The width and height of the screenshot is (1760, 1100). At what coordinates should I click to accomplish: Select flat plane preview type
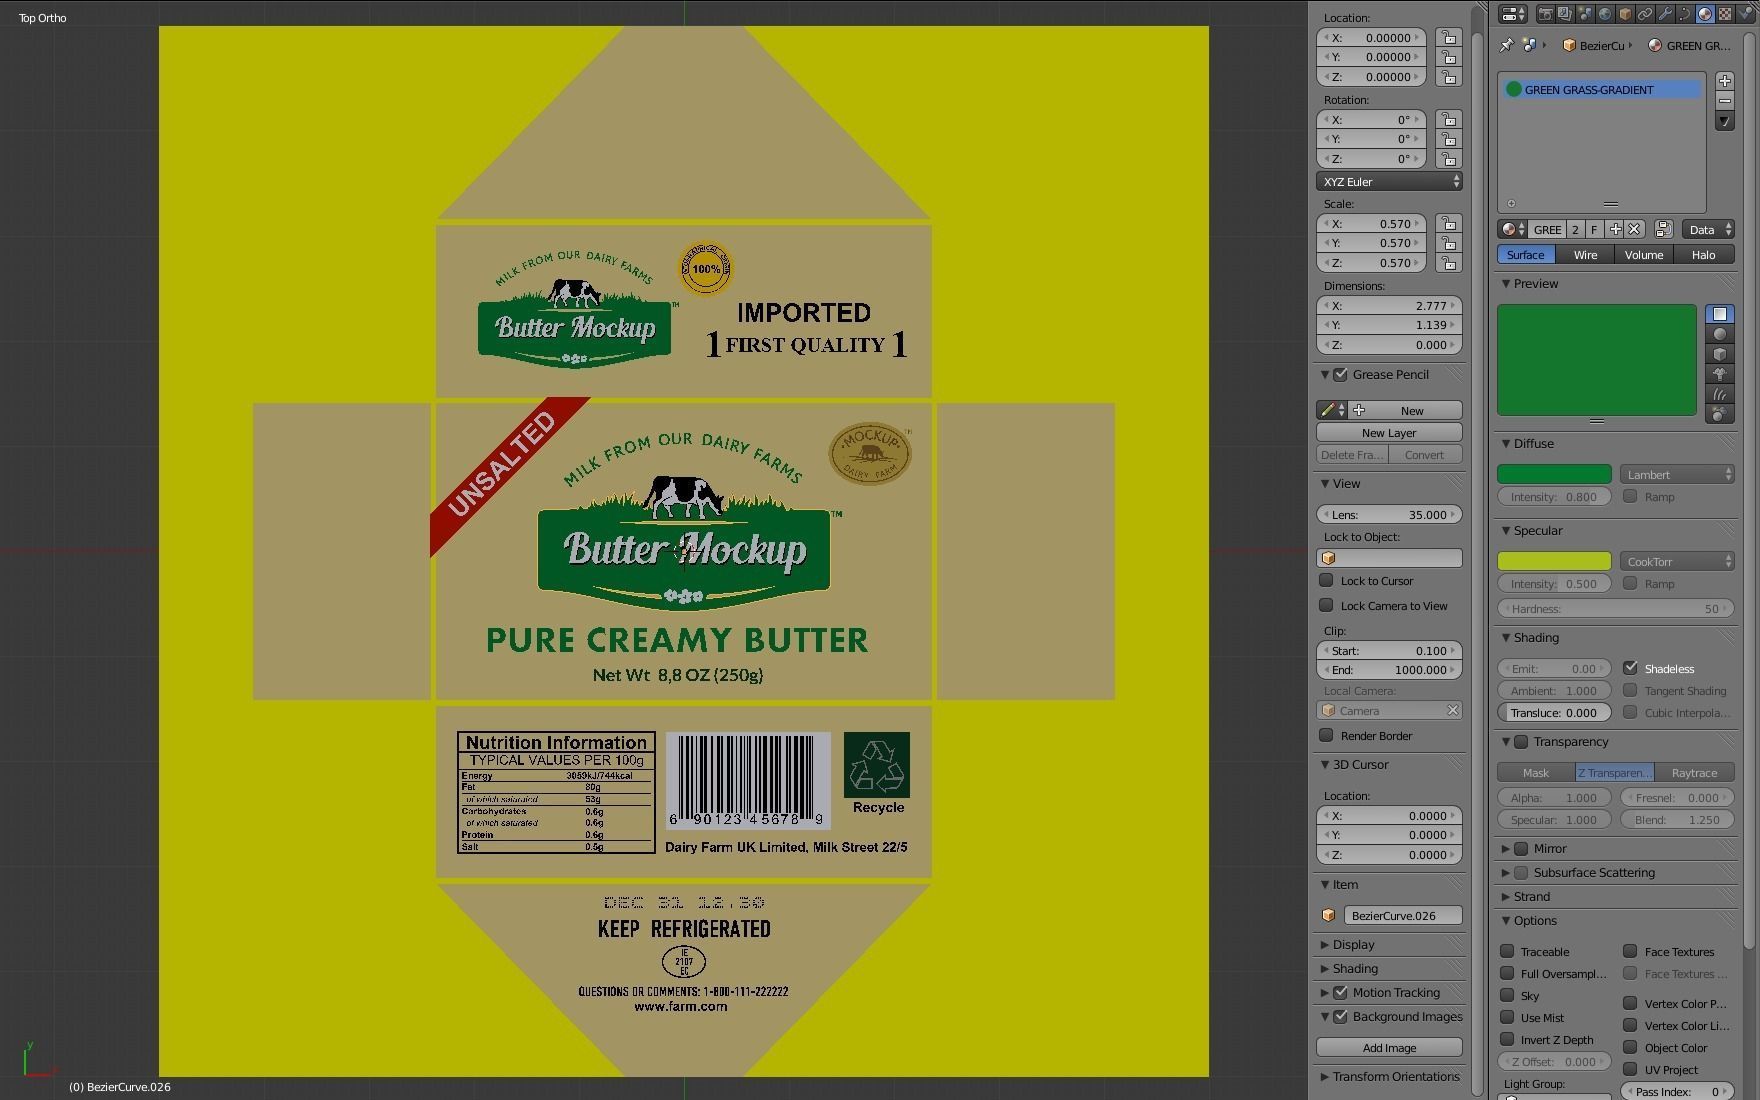click(x=1720, y=314)
